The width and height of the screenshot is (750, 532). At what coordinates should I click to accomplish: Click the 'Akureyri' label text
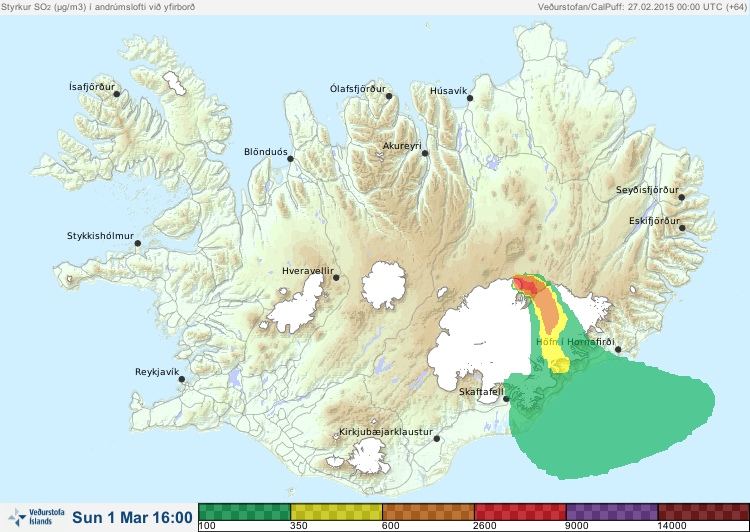click(402, 146)
